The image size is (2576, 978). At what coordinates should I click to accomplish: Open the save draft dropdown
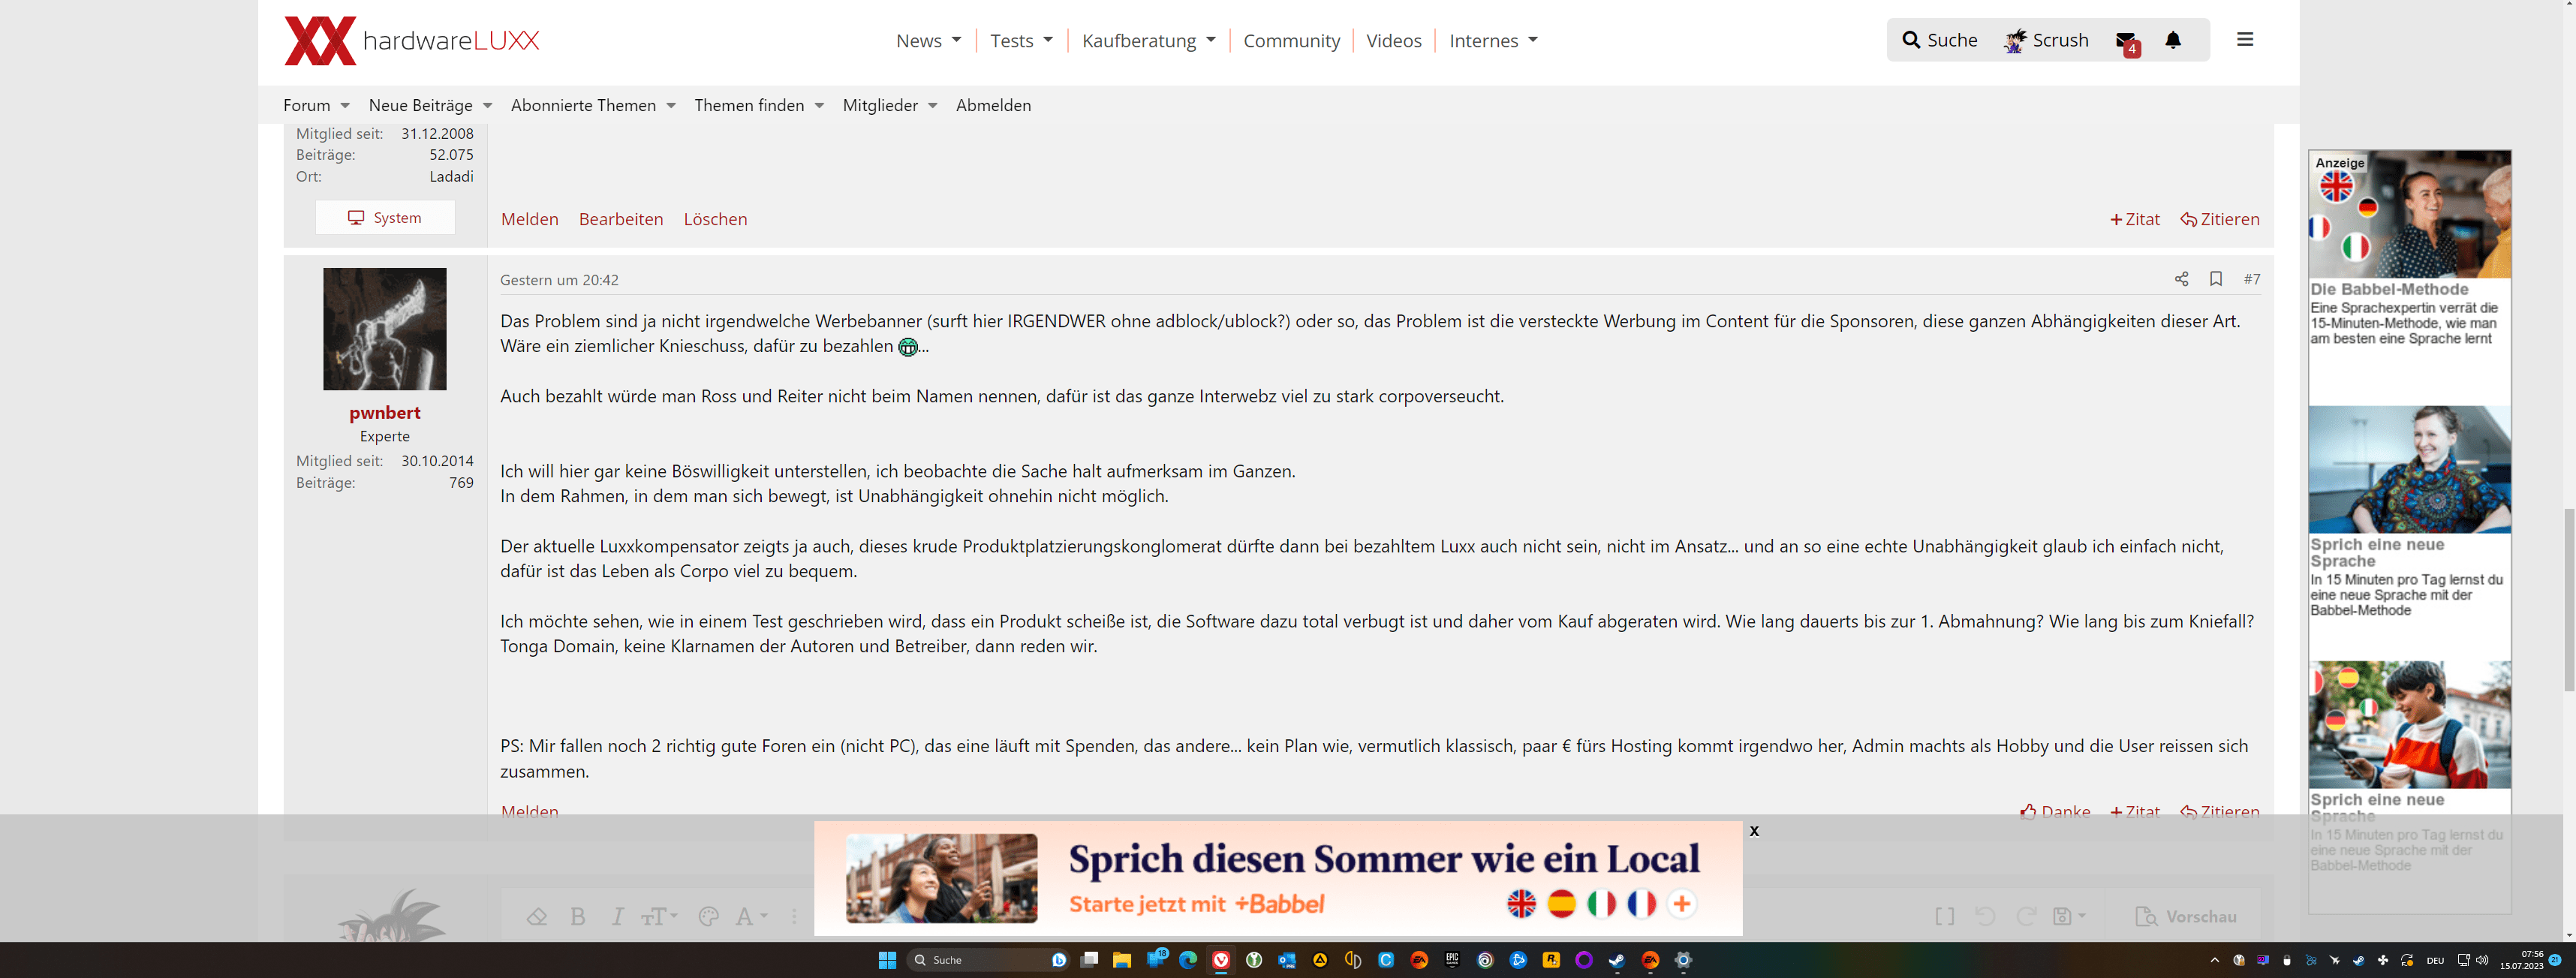[2069, 916]
